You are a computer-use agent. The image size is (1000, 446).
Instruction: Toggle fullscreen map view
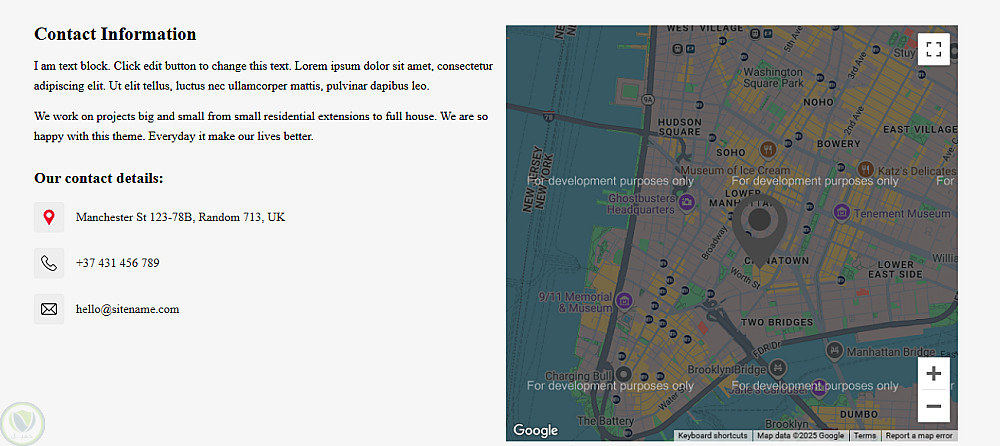coord(934,49)
